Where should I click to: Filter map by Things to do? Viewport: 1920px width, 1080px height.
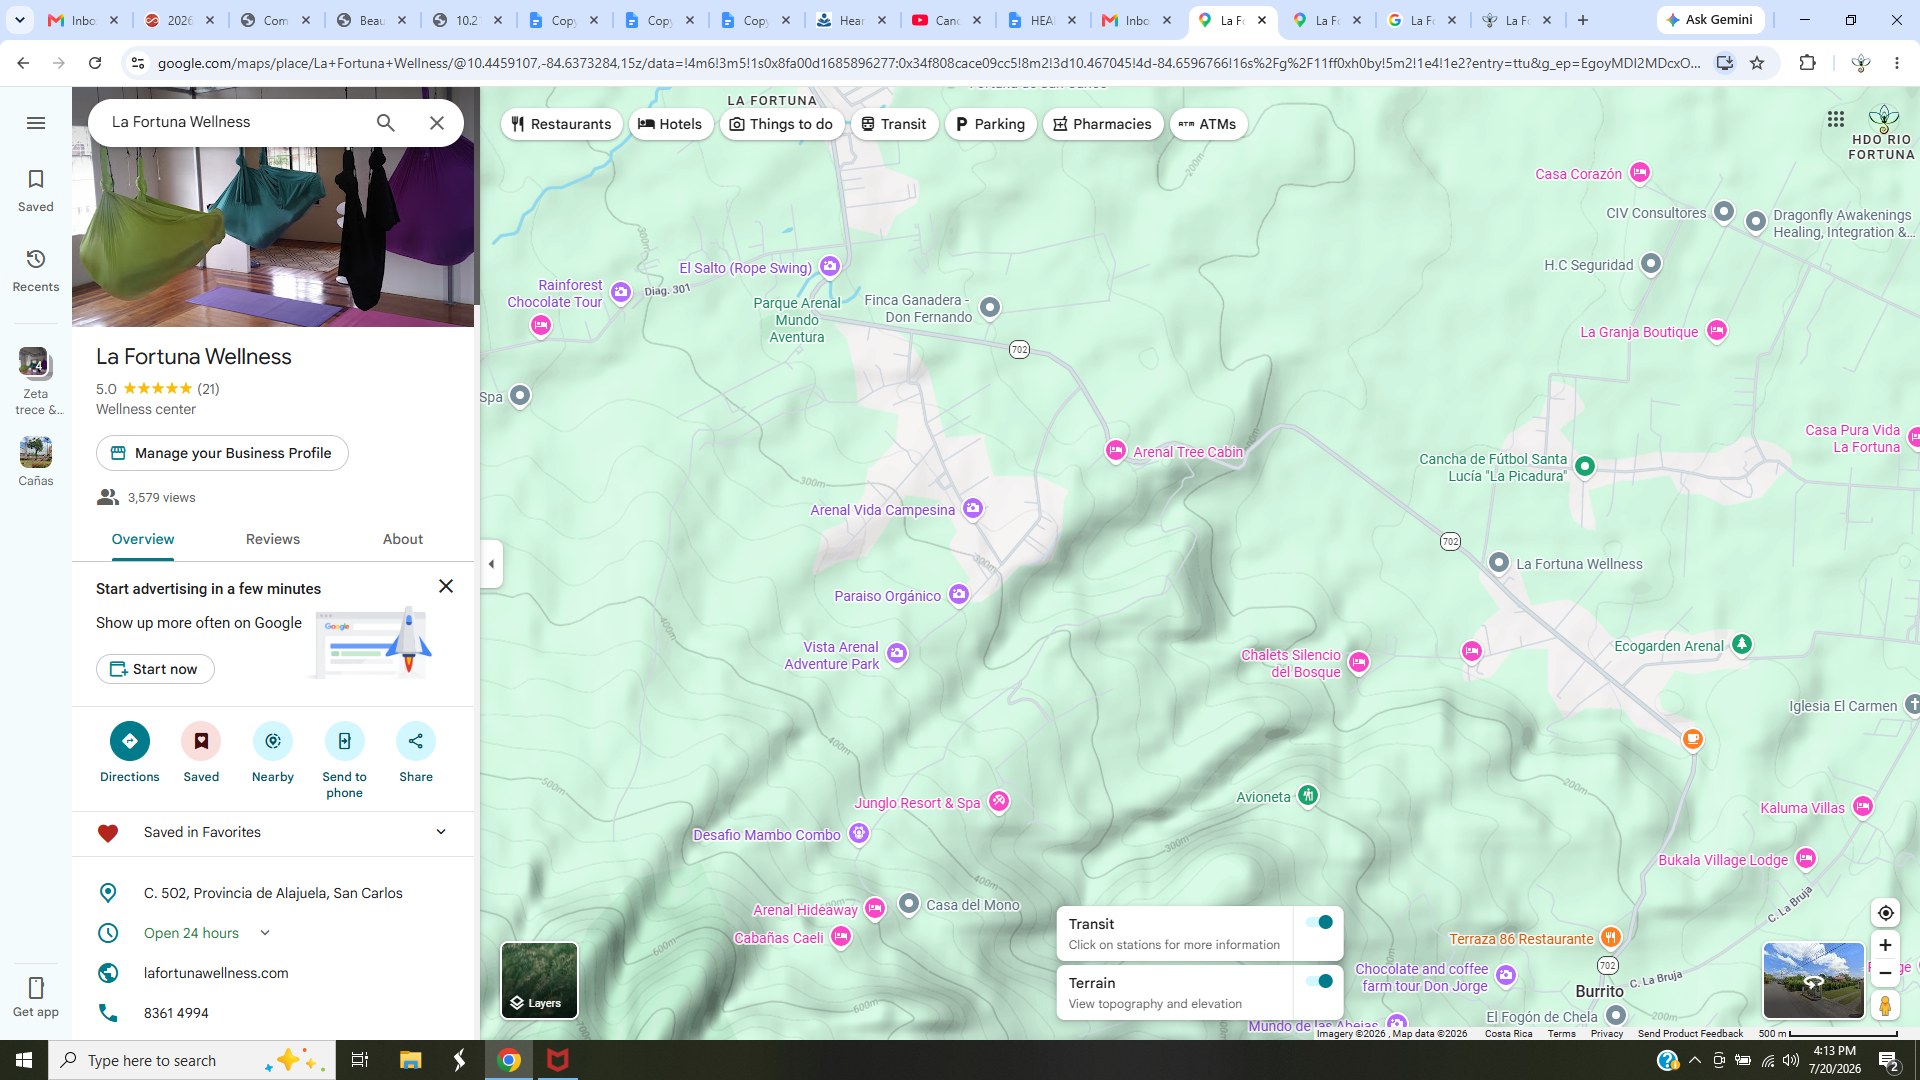(x=781, y=124)
